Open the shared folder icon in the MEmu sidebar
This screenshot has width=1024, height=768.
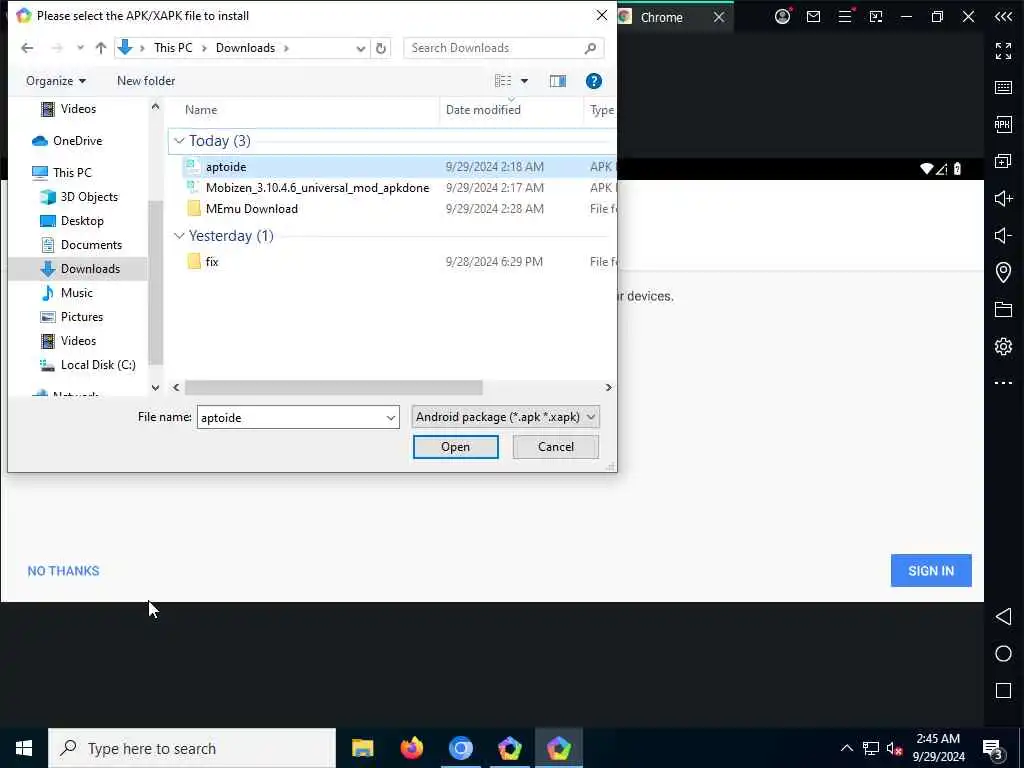coord(1003,309)
